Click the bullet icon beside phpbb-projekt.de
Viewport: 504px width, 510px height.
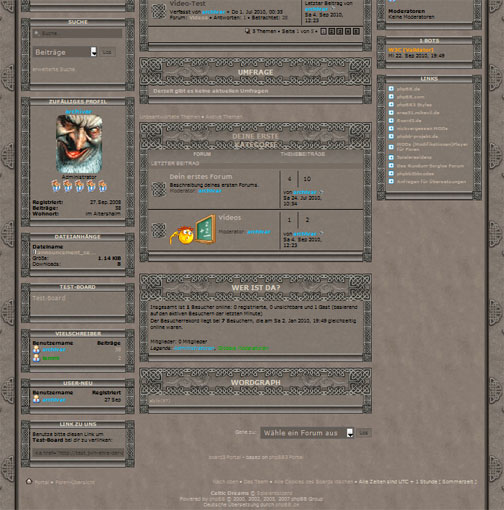(391, 136)
